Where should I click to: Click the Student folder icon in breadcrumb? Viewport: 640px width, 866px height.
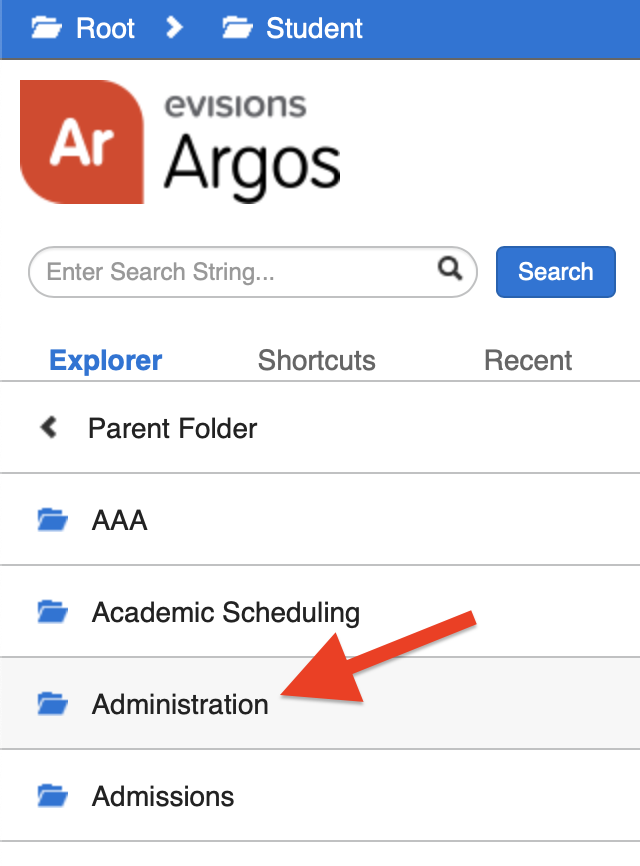[x=239, y=28]
